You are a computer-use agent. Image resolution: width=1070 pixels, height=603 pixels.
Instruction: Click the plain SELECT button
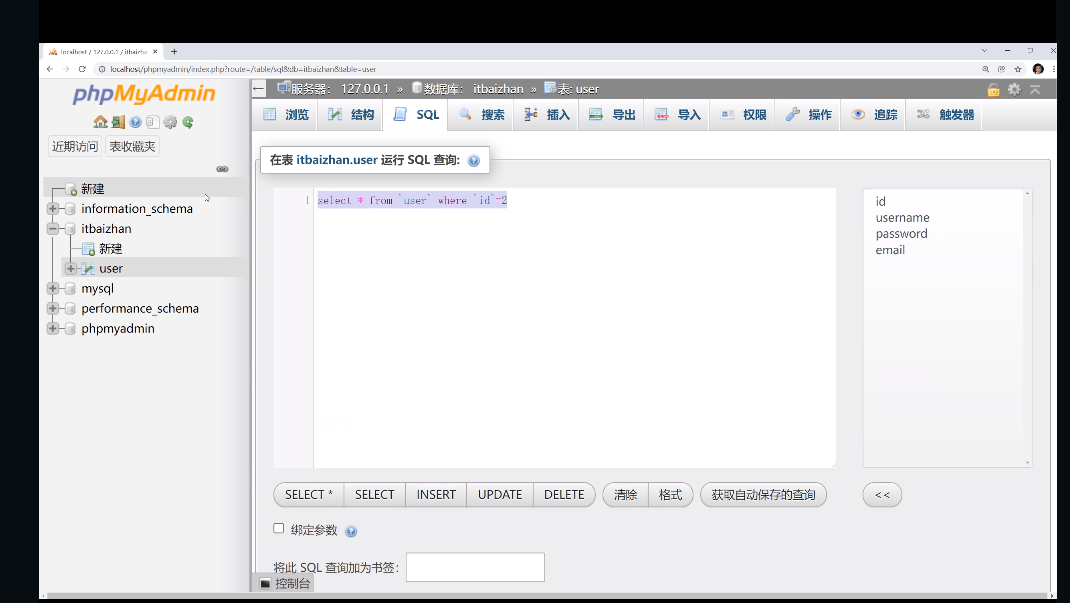[375, 495]
